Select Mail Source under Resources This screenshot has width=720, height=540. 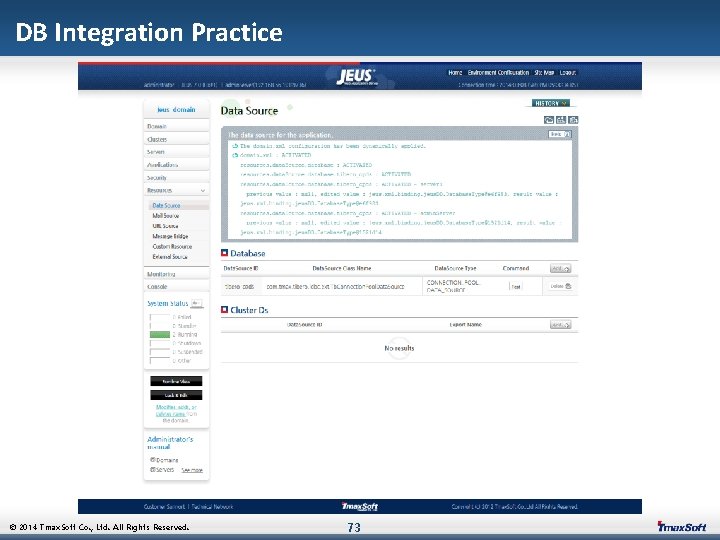[x=166, y=215]
